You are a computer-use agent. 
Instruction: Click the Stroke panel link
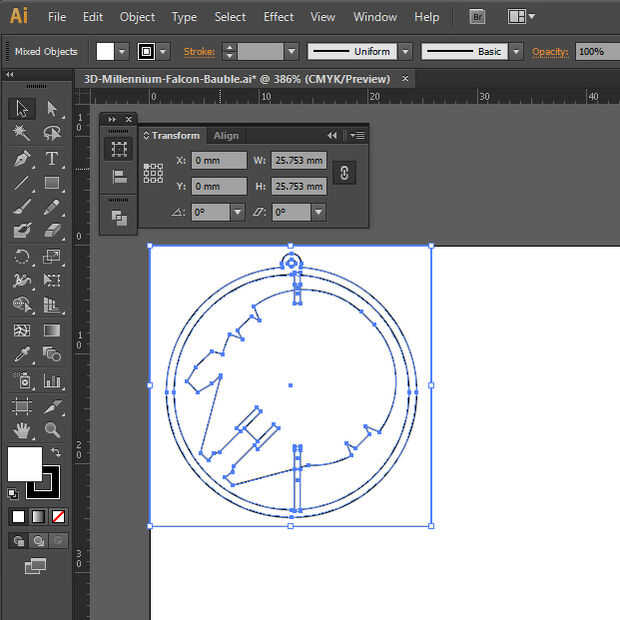click(x=199, y=51)
